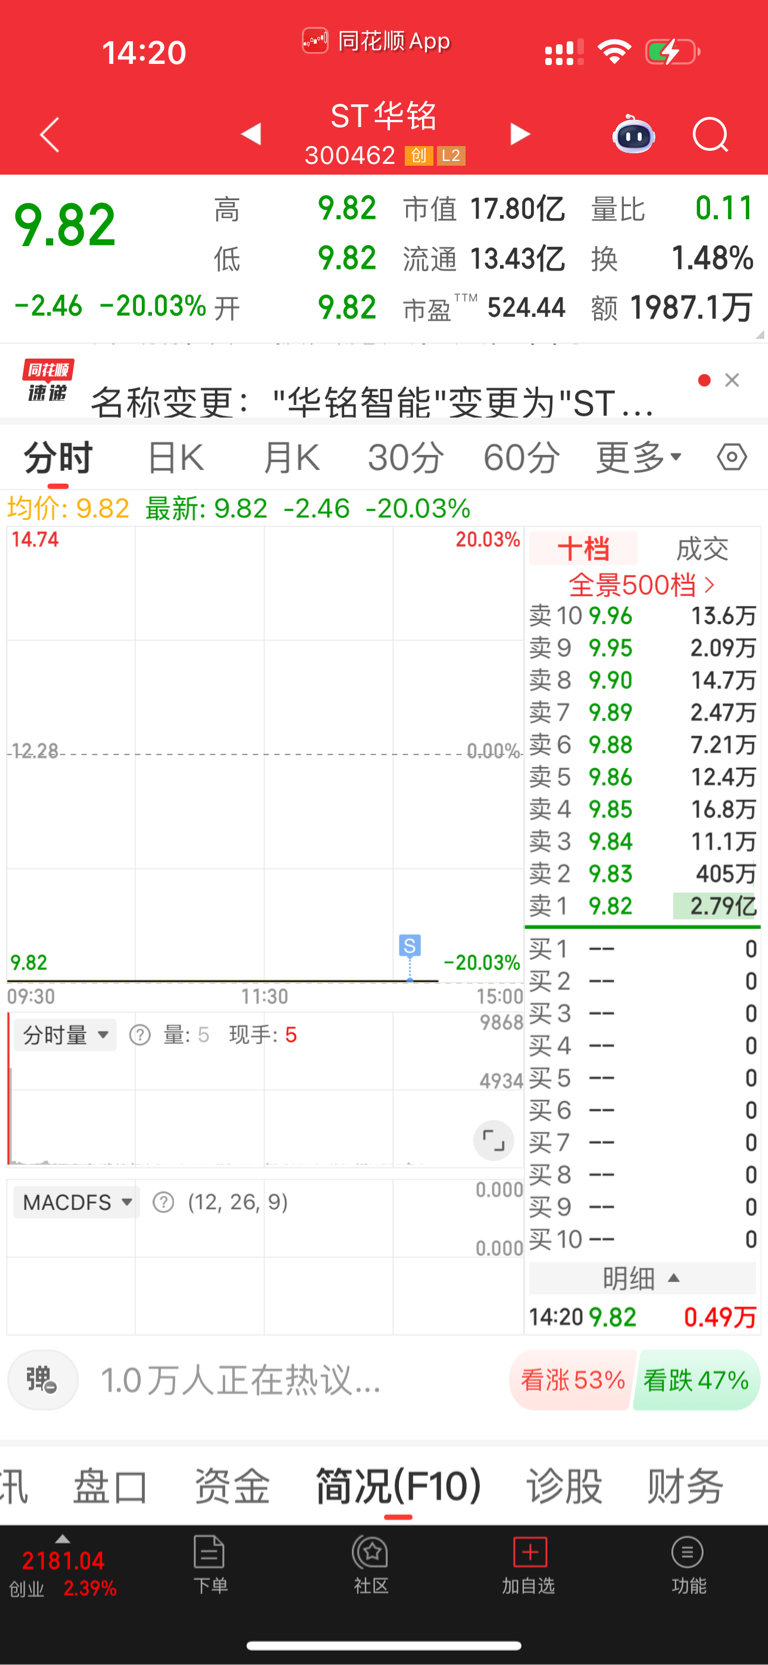
Task: Tap 卖2 9.83 order row
Action: point(642,873)
